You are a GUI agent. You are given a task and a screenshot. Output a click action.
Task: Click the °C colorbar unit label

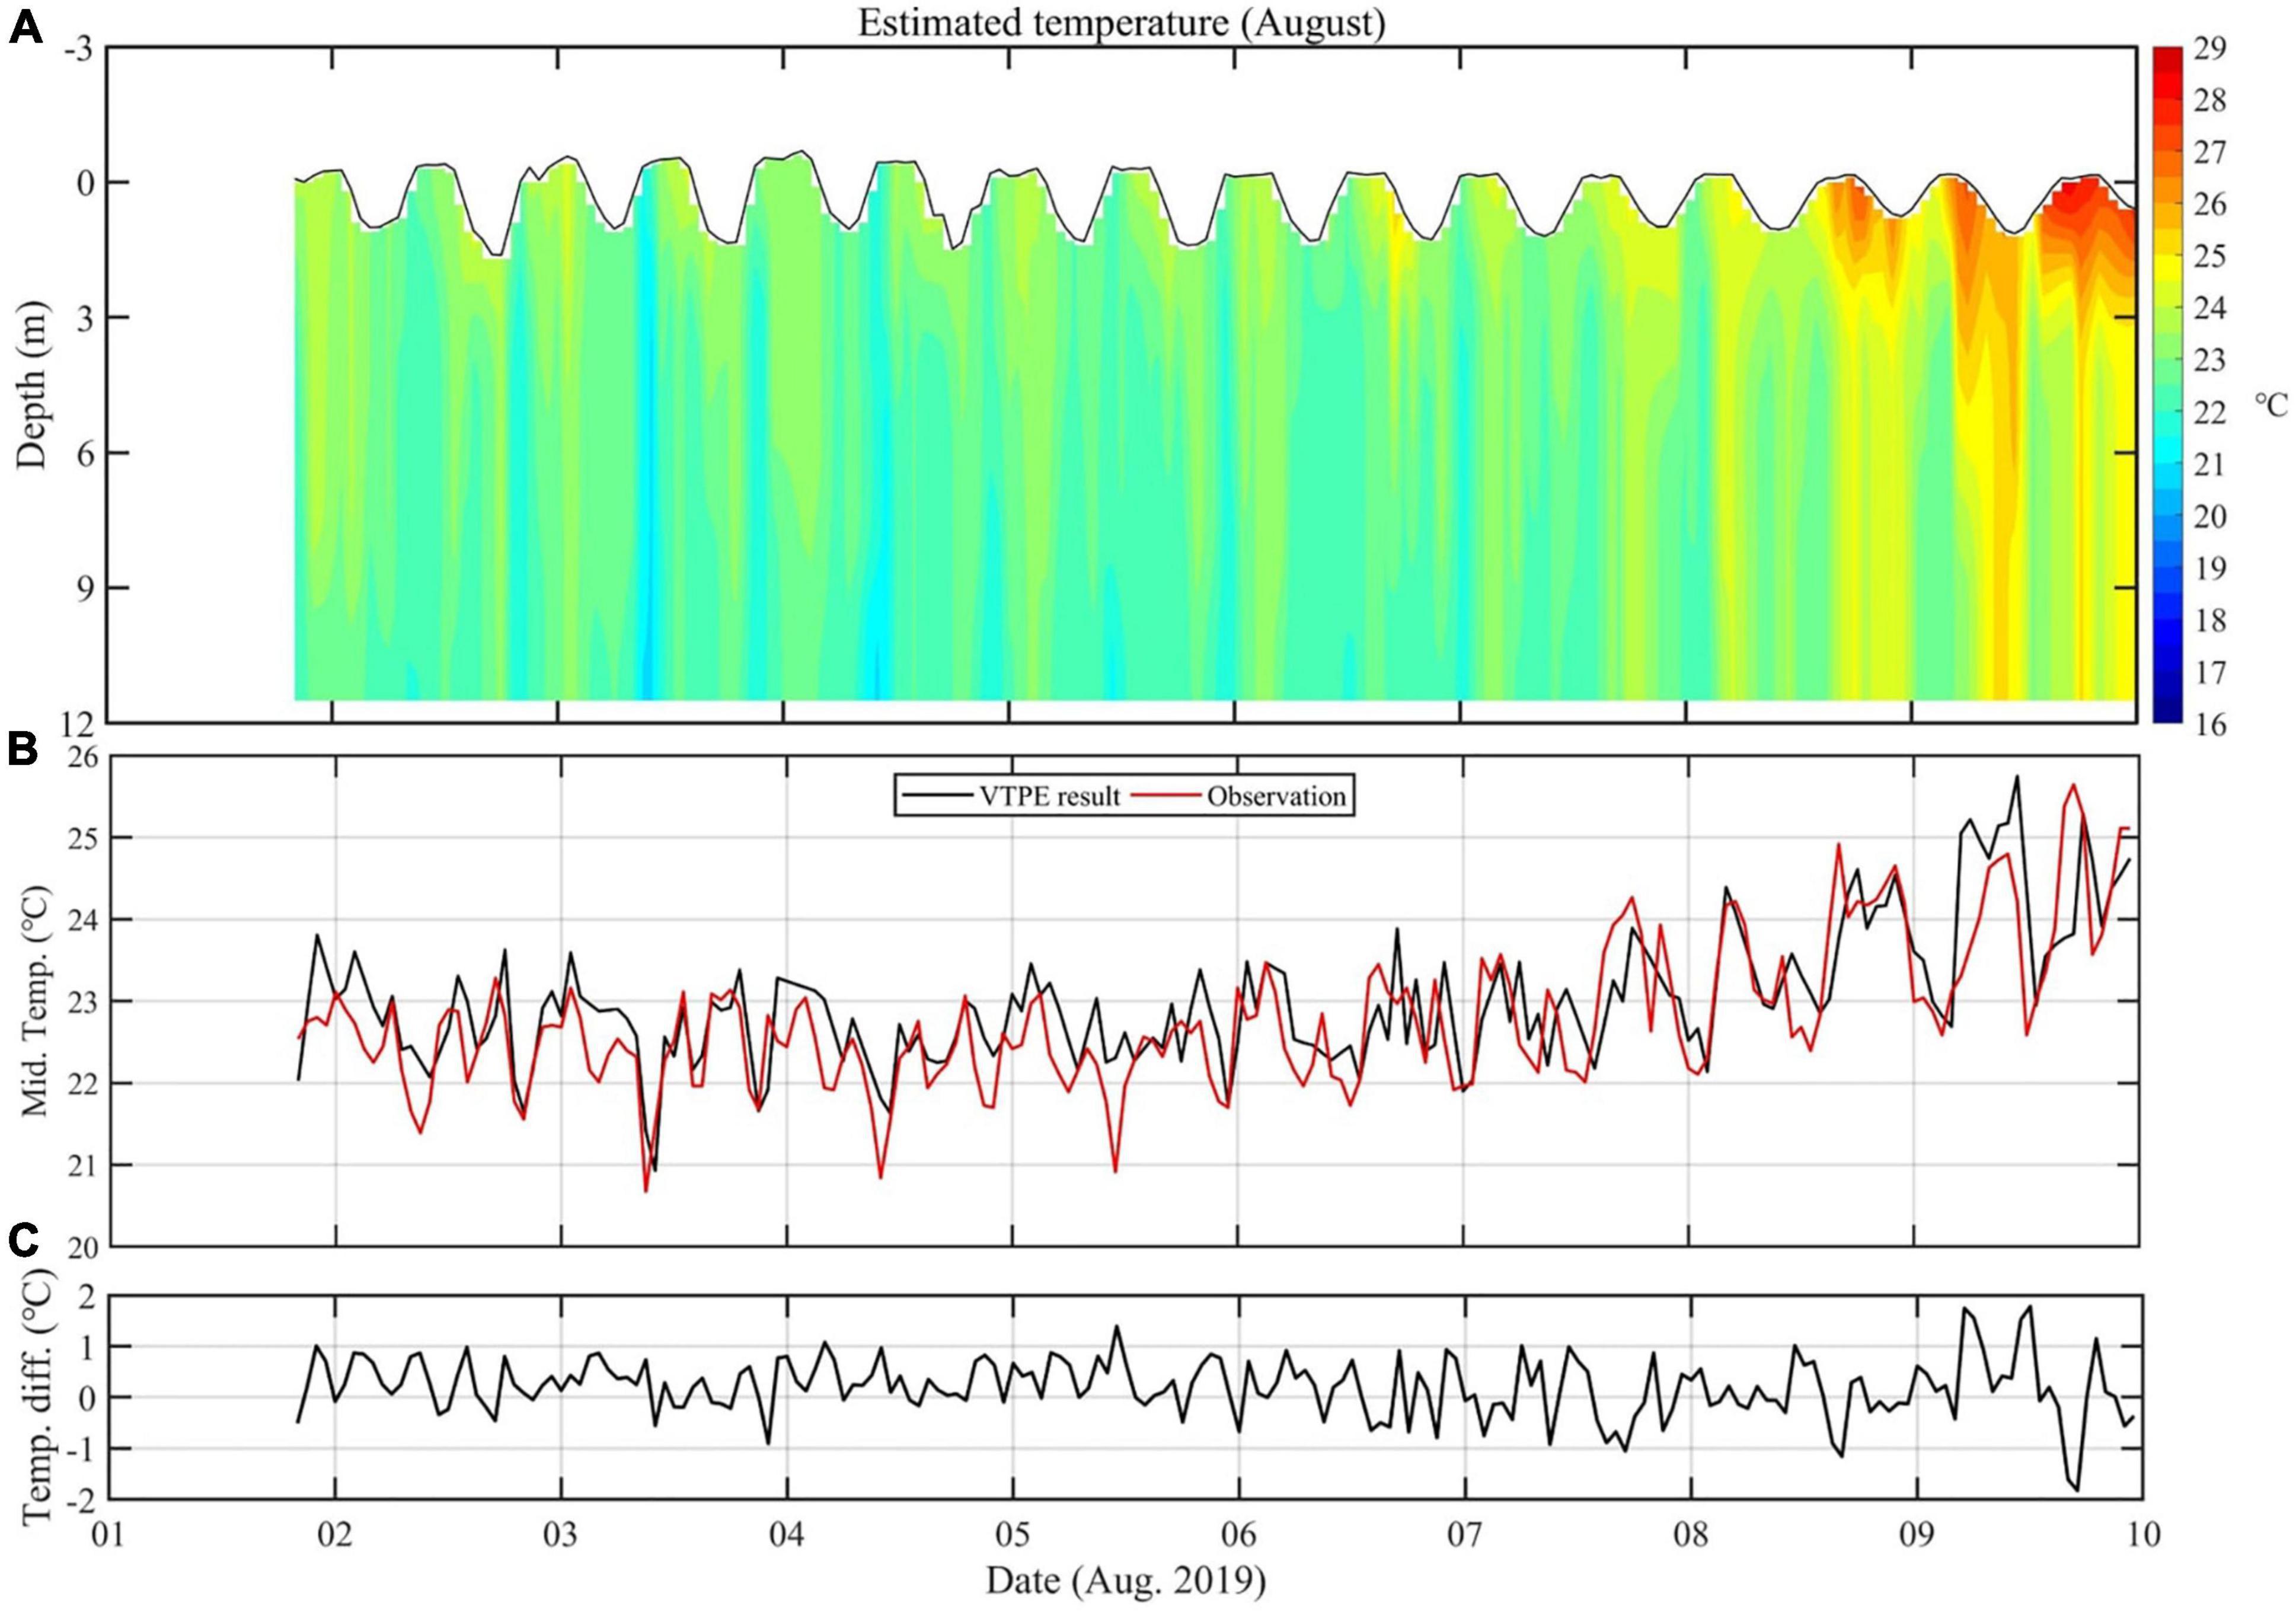tap(2271, 404)
